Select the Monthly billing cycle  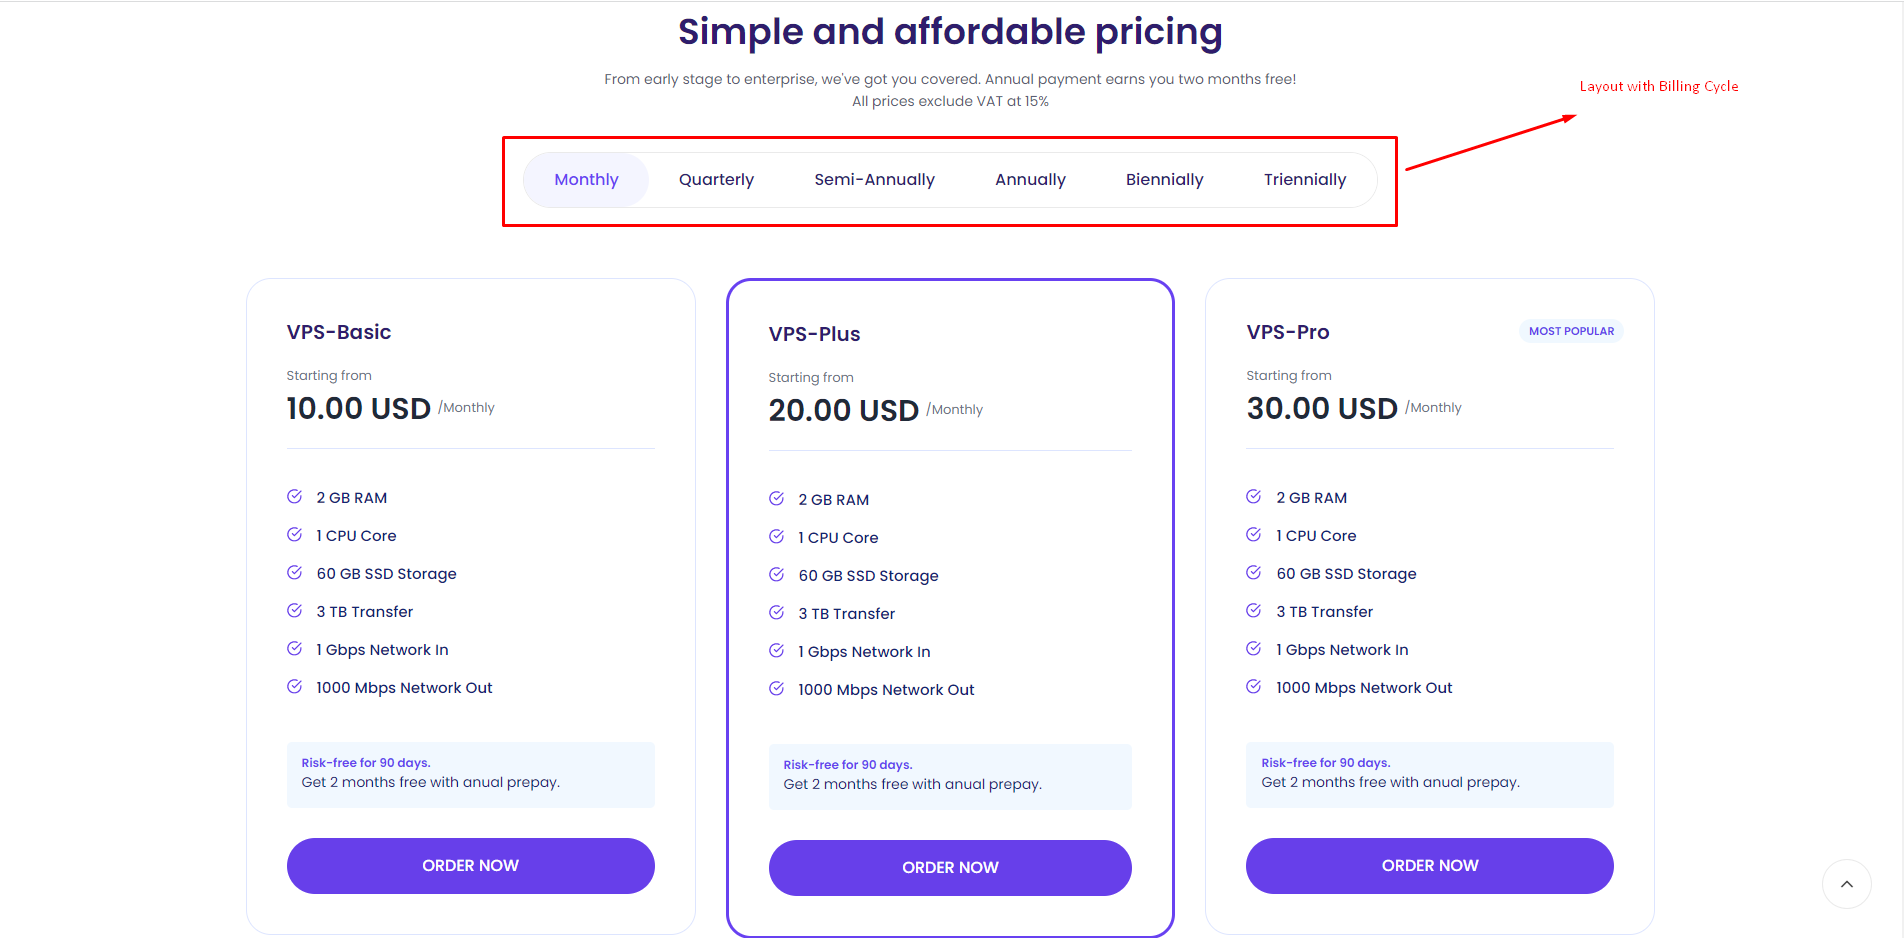(x=586, y=180)
